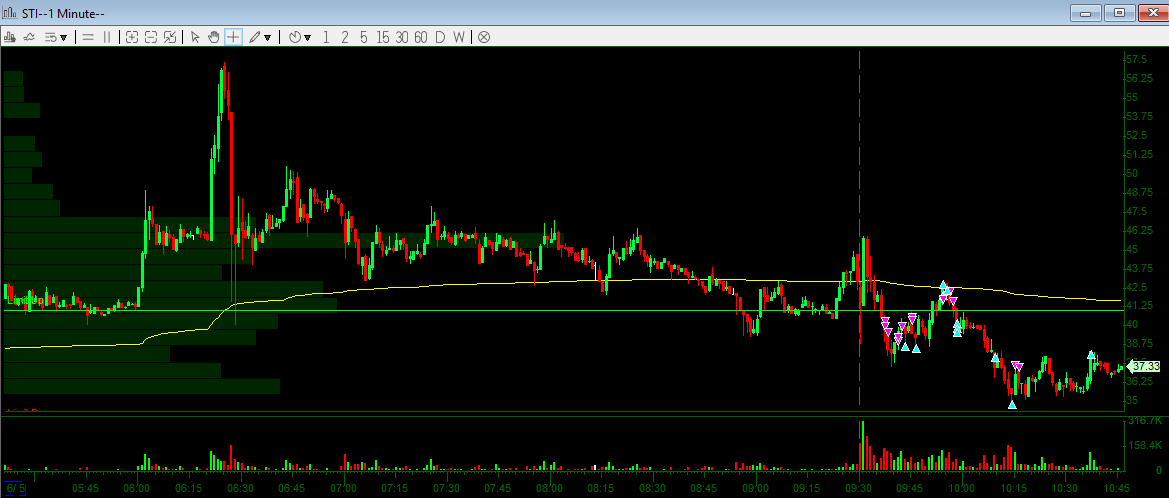Open the chart settings list icon

click(51, 37)
